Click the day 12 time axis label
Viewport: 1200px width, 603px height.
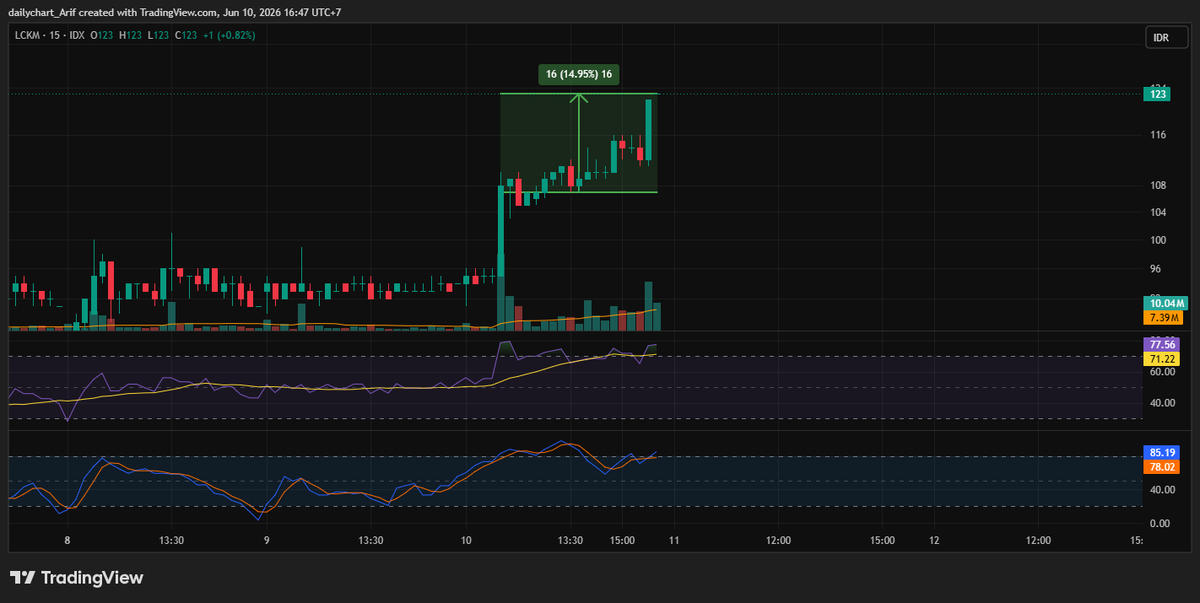tap(934, 540)
